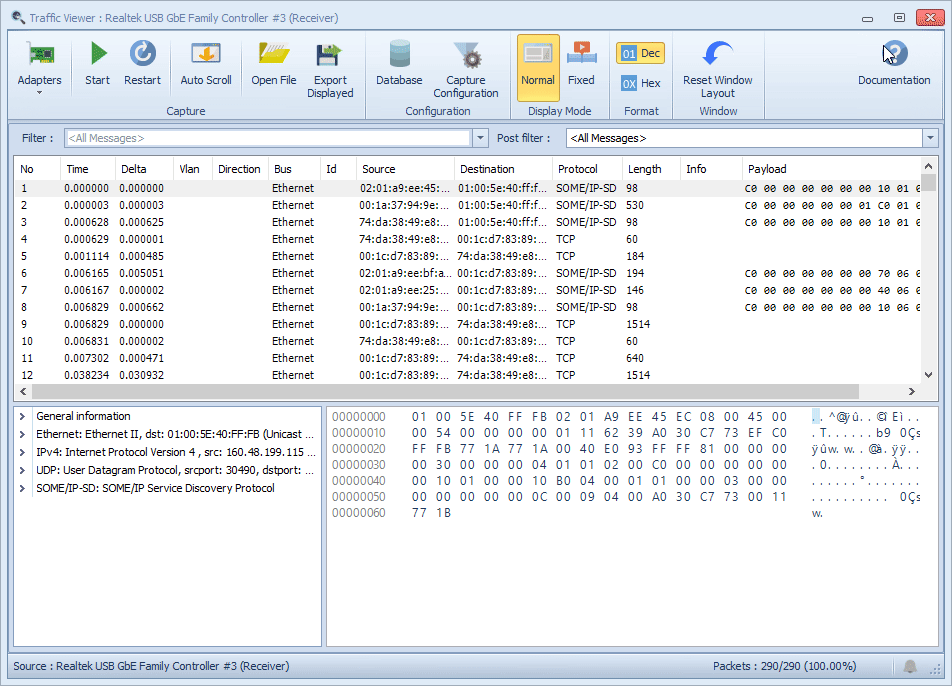
Task: Click the Bus column header
Action: click(294, 169)
